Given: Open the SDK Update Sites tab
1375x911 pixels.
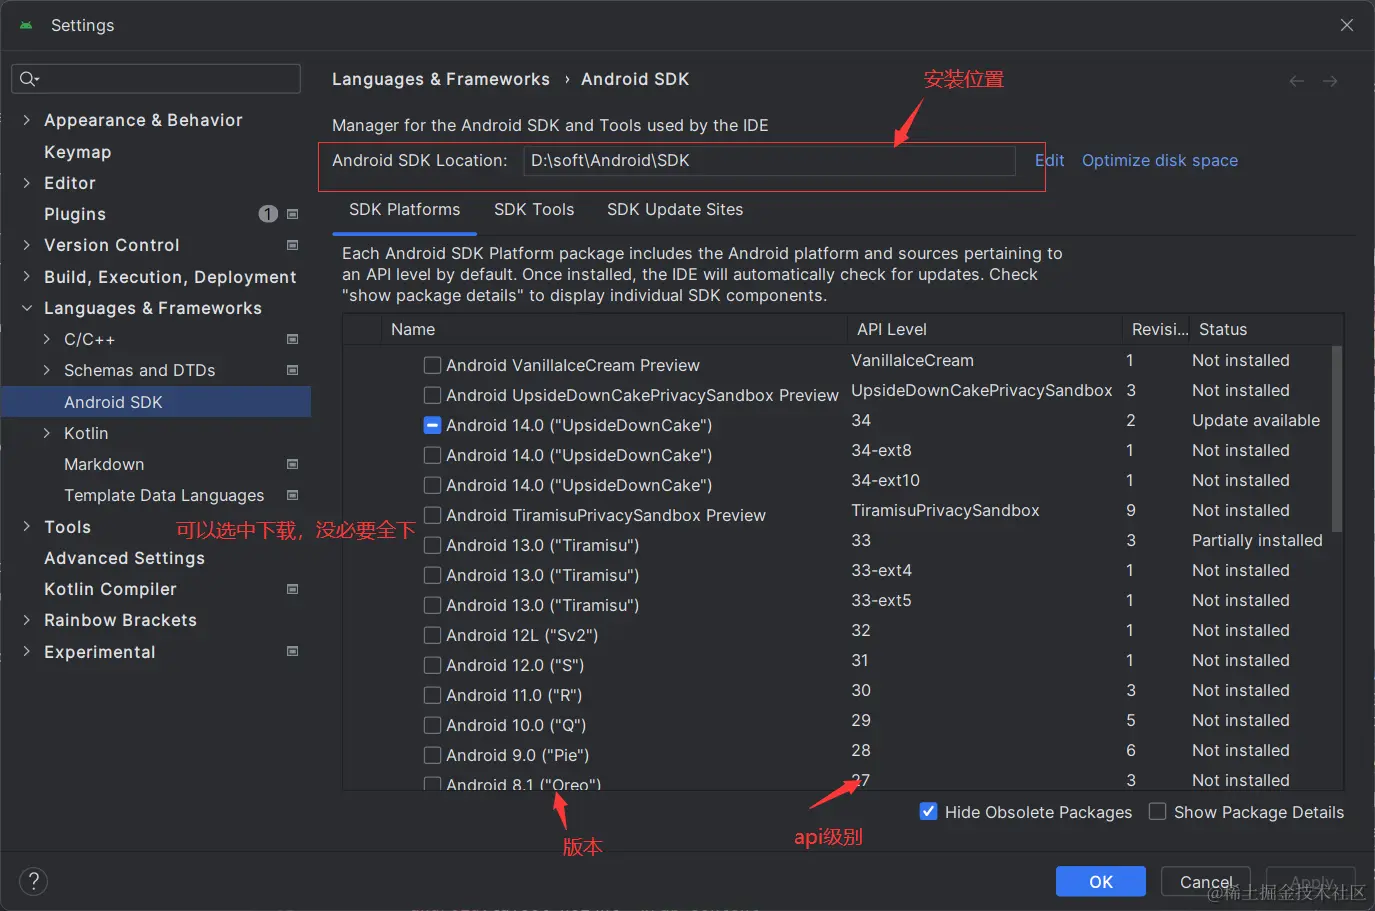Looking at the screenshot, I should point(675,209).
